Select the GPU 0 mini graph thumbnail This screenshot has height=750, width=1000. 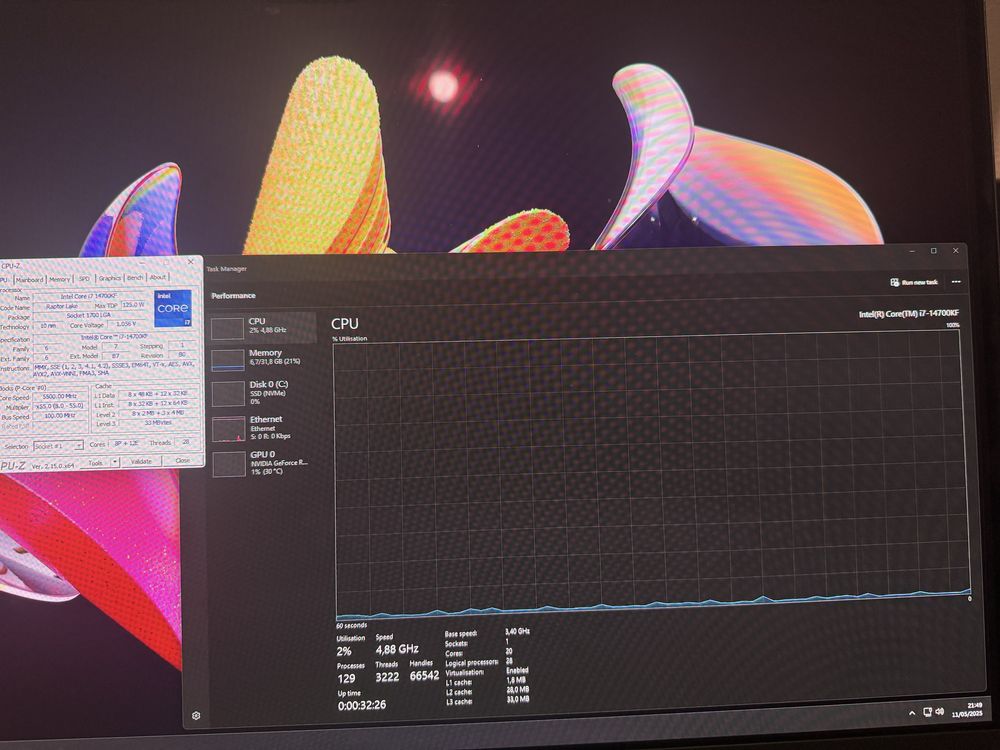click(x=229, y=464)
